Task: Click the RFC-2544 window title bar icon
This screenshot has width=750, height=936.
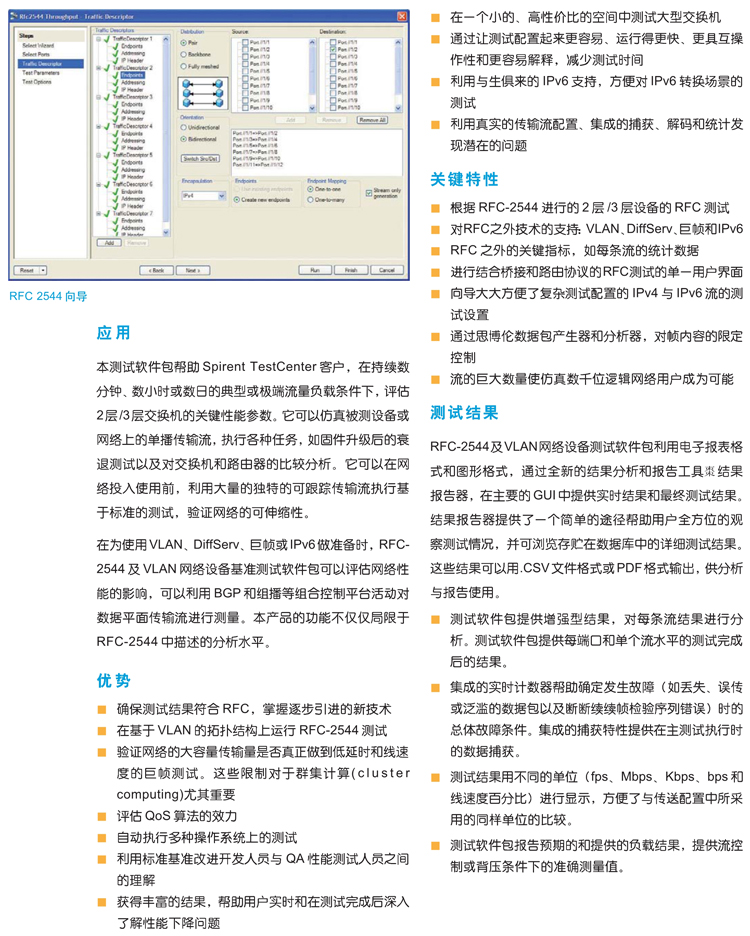Action: pos(16,17)
